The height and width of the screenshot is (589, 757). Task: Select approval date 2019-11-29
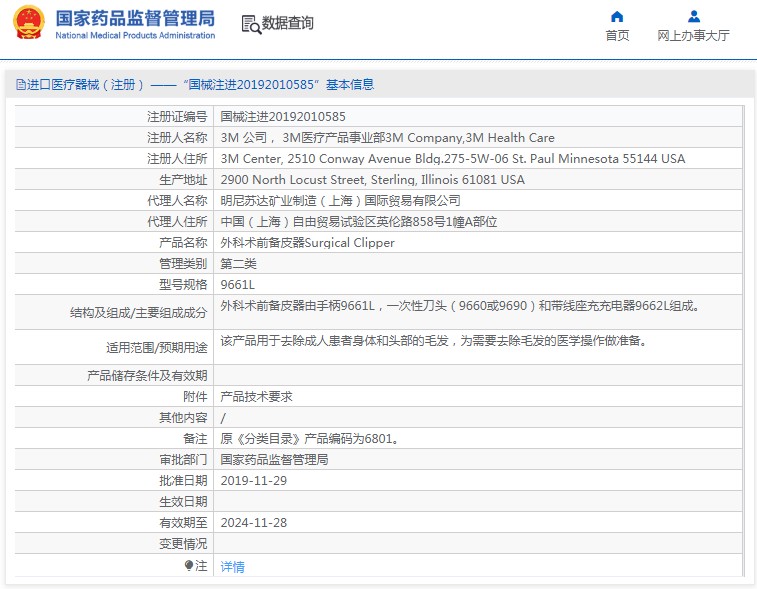pos(253,481)
